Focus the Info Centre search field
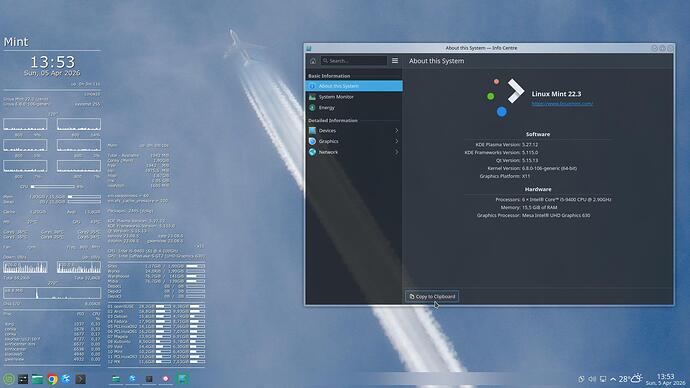Screen dimensions: 690x388 tap(354, 61)
